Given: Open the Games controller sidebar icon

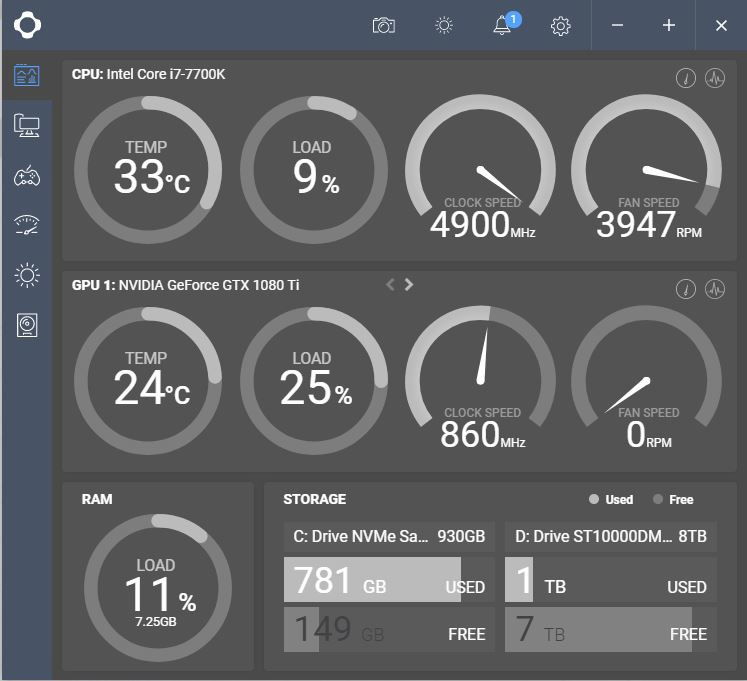Looking at the screenshot, I should 27,176.
